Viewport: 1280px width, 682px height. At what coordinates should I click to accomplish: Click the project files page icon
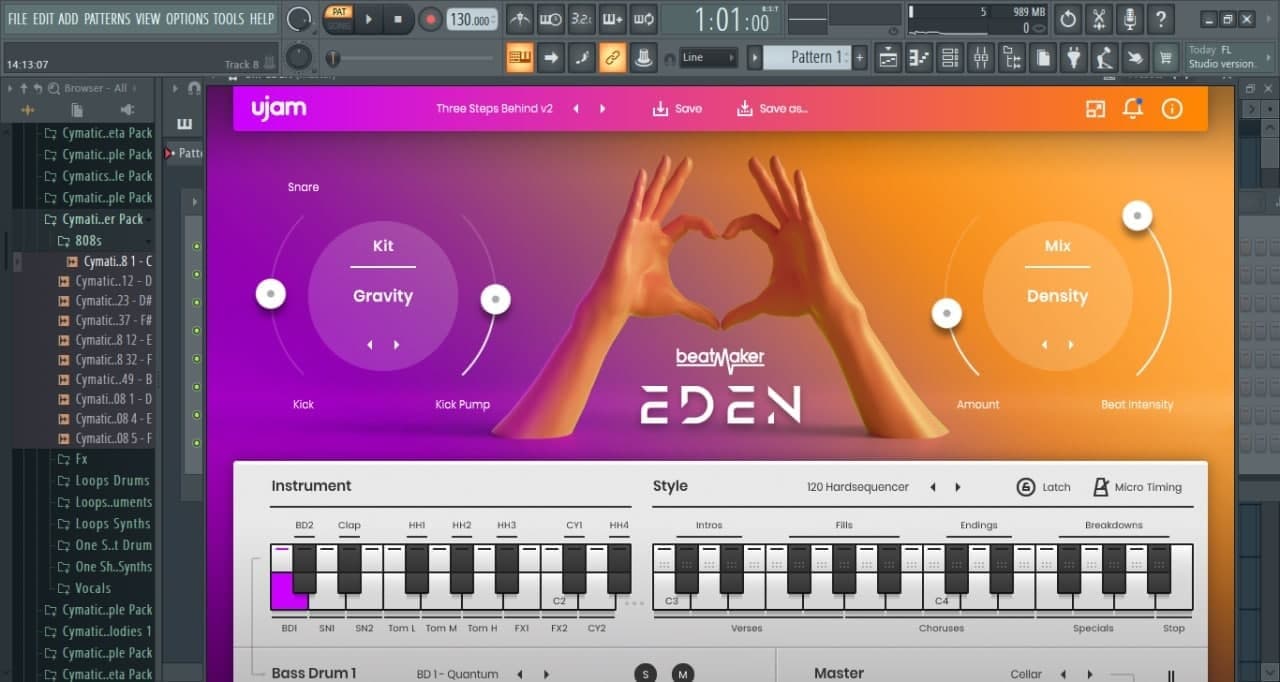tap(1043, 57)
